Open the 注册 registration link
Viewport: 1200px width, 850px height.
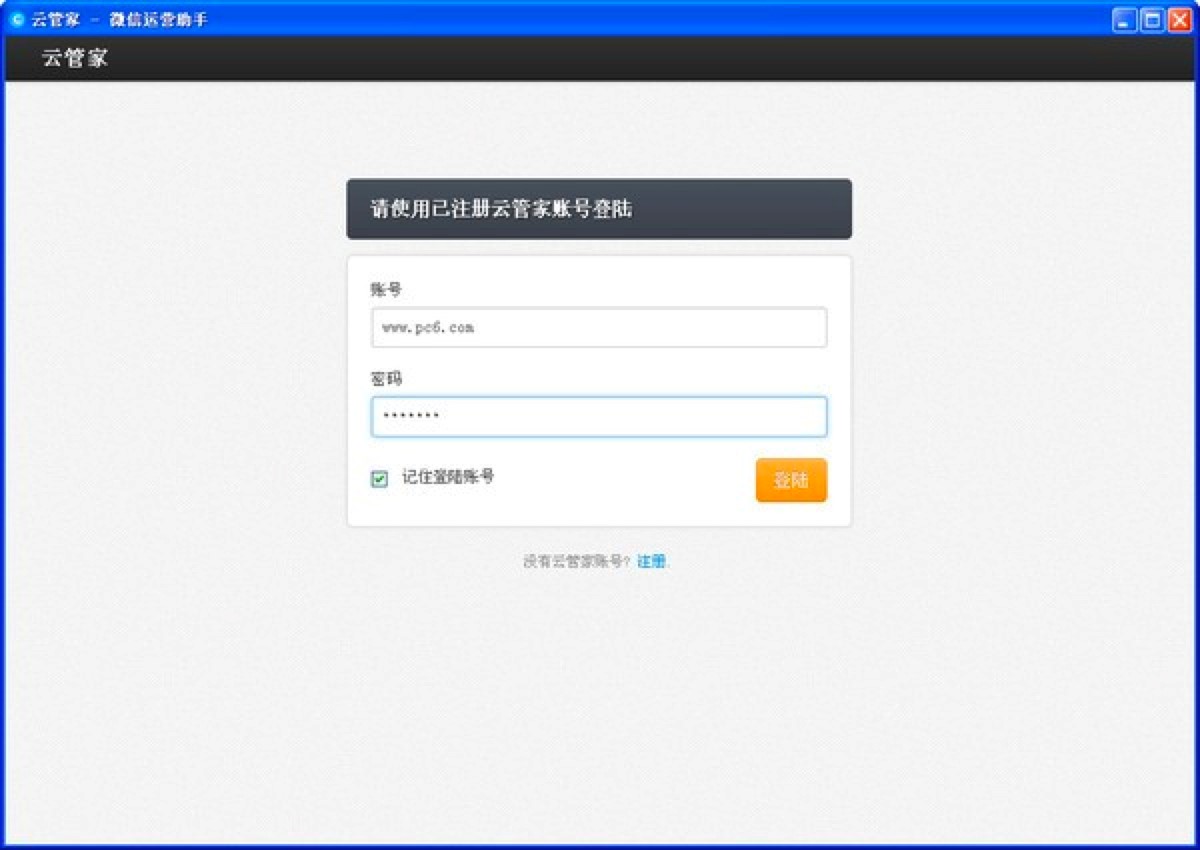pos(651,562)
